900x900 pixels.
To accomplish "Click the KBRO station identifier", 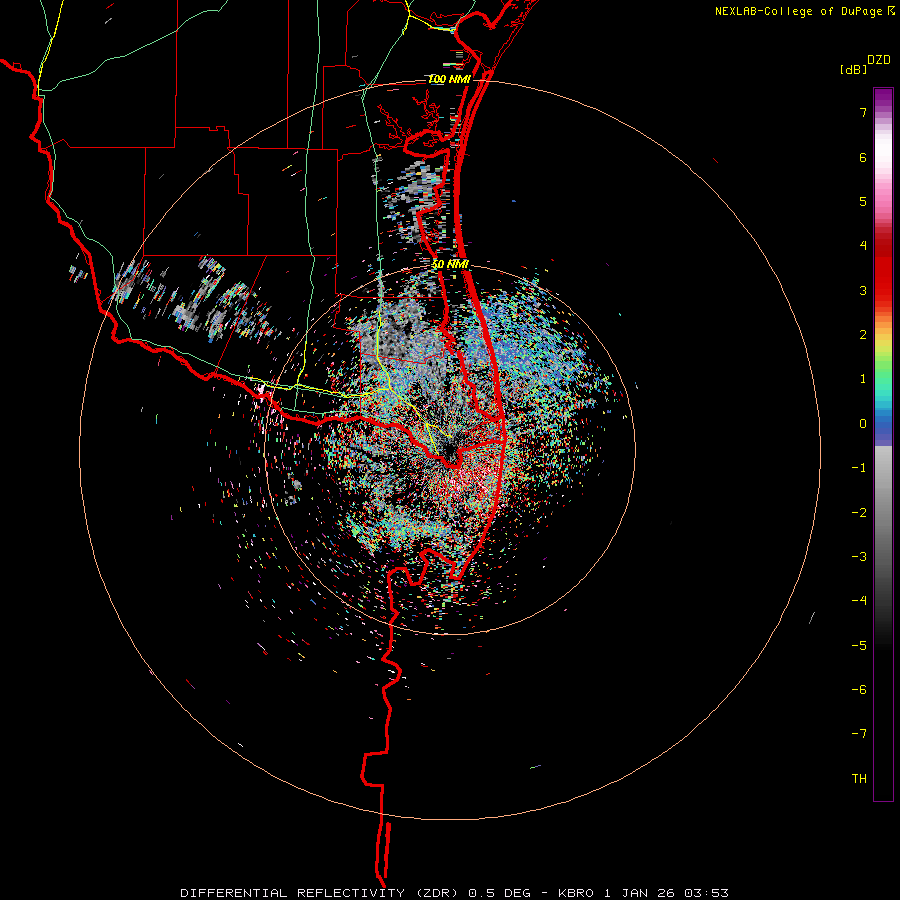I will pos(576,893).
